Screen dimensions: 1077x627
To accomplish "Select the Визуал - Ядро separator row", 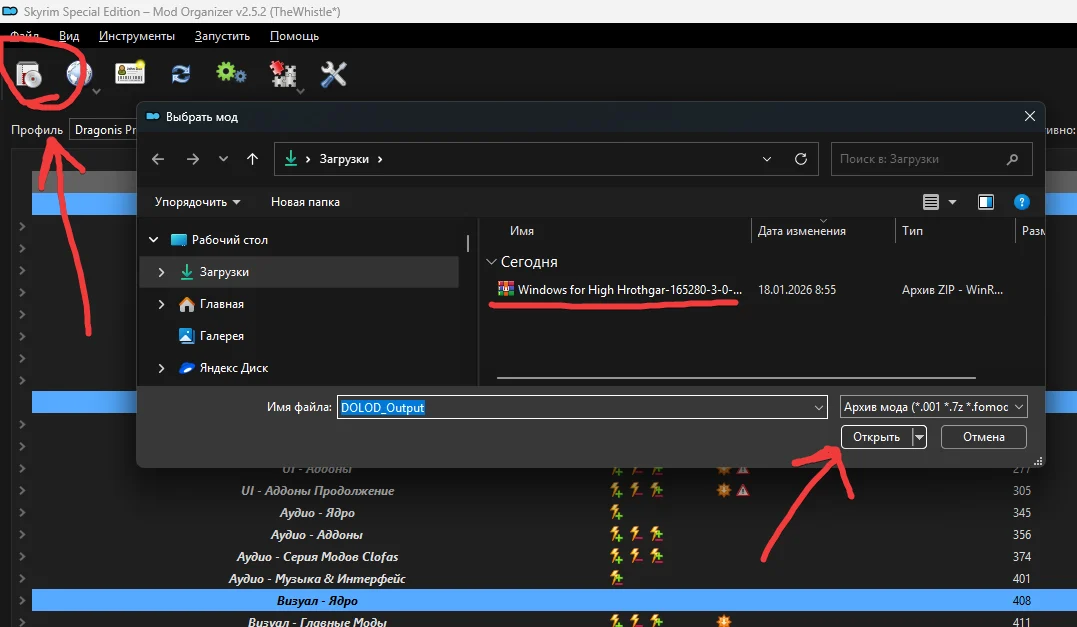I will 554,600.
